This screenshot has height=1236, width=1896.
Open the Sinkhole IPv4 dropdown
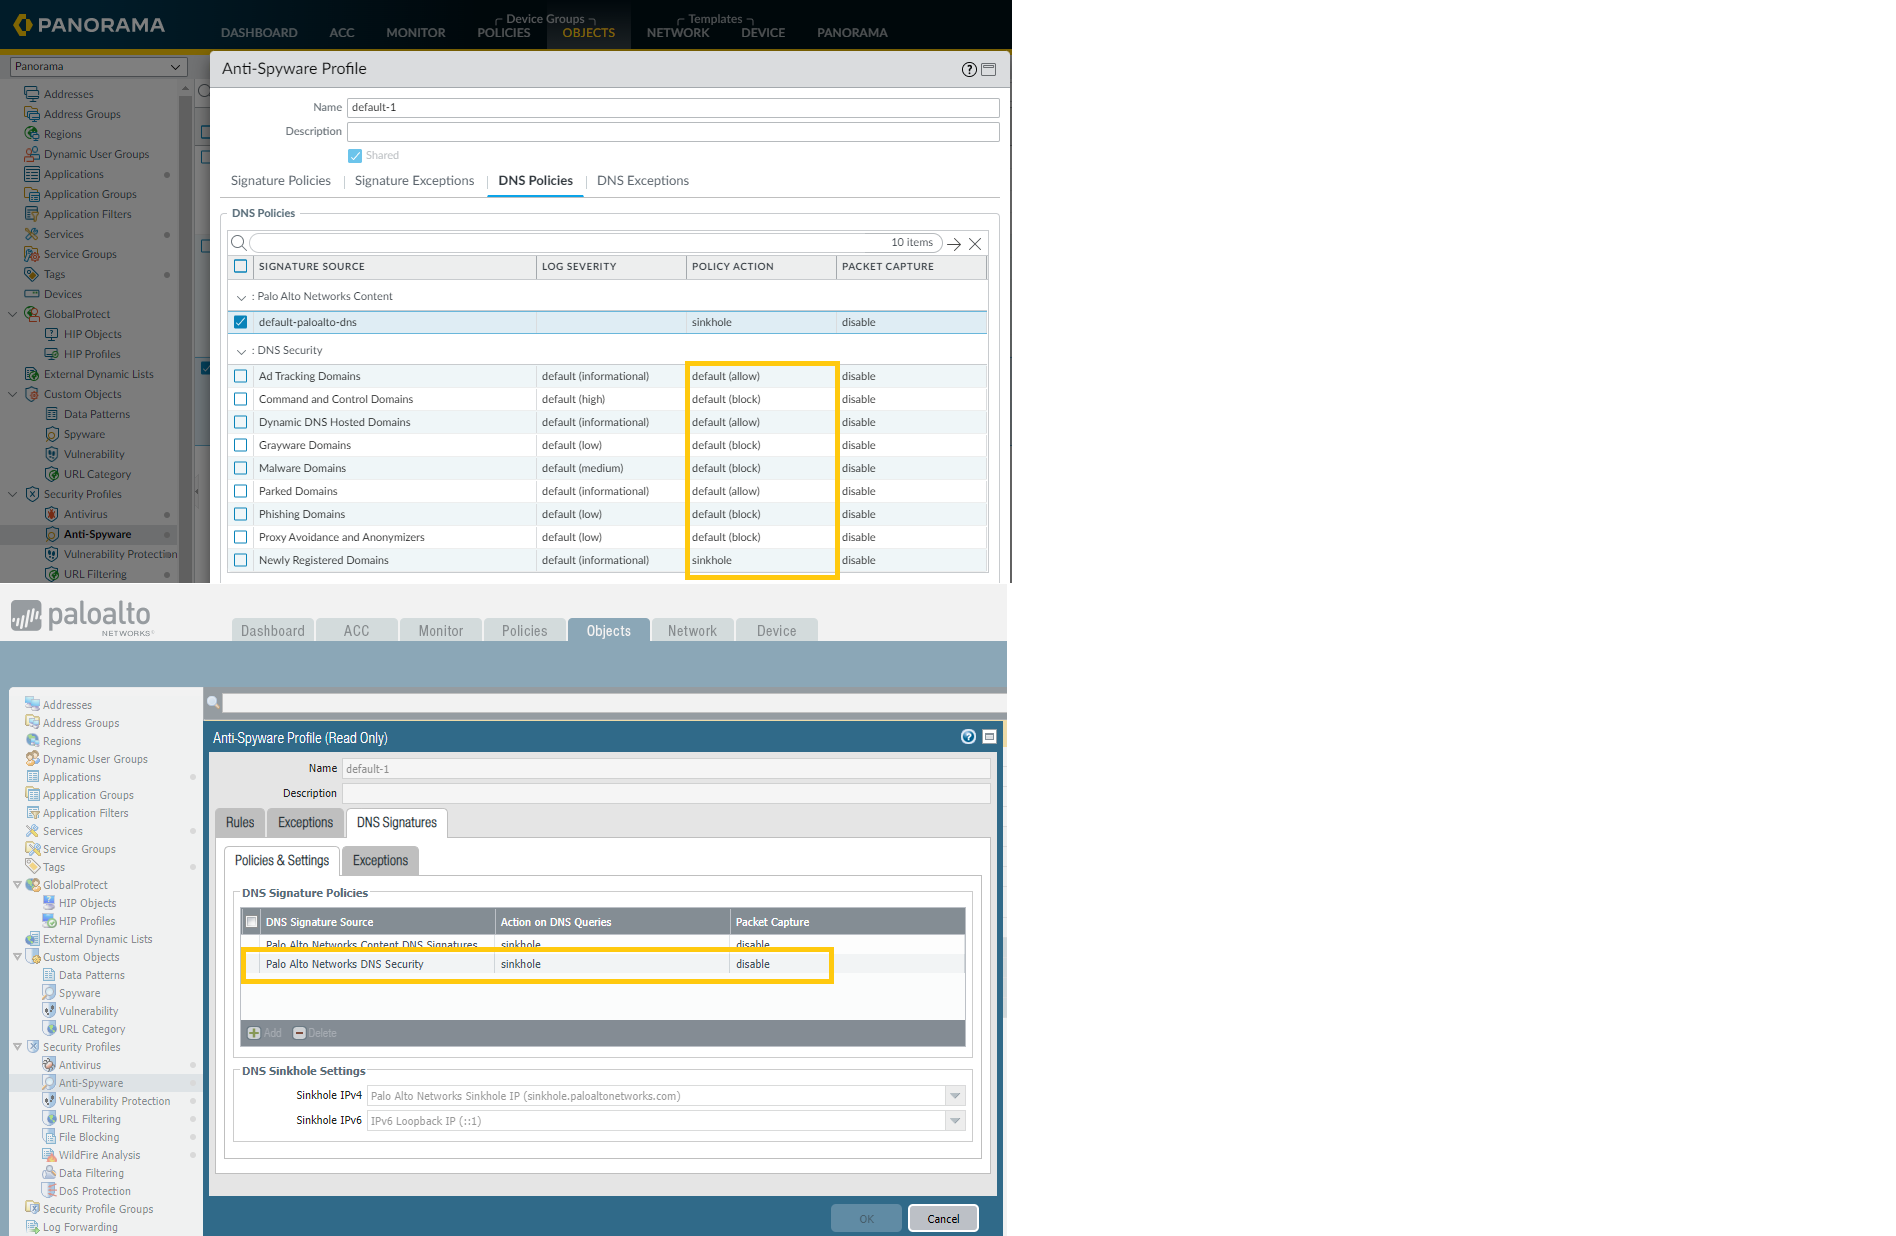coord(955,1096)
